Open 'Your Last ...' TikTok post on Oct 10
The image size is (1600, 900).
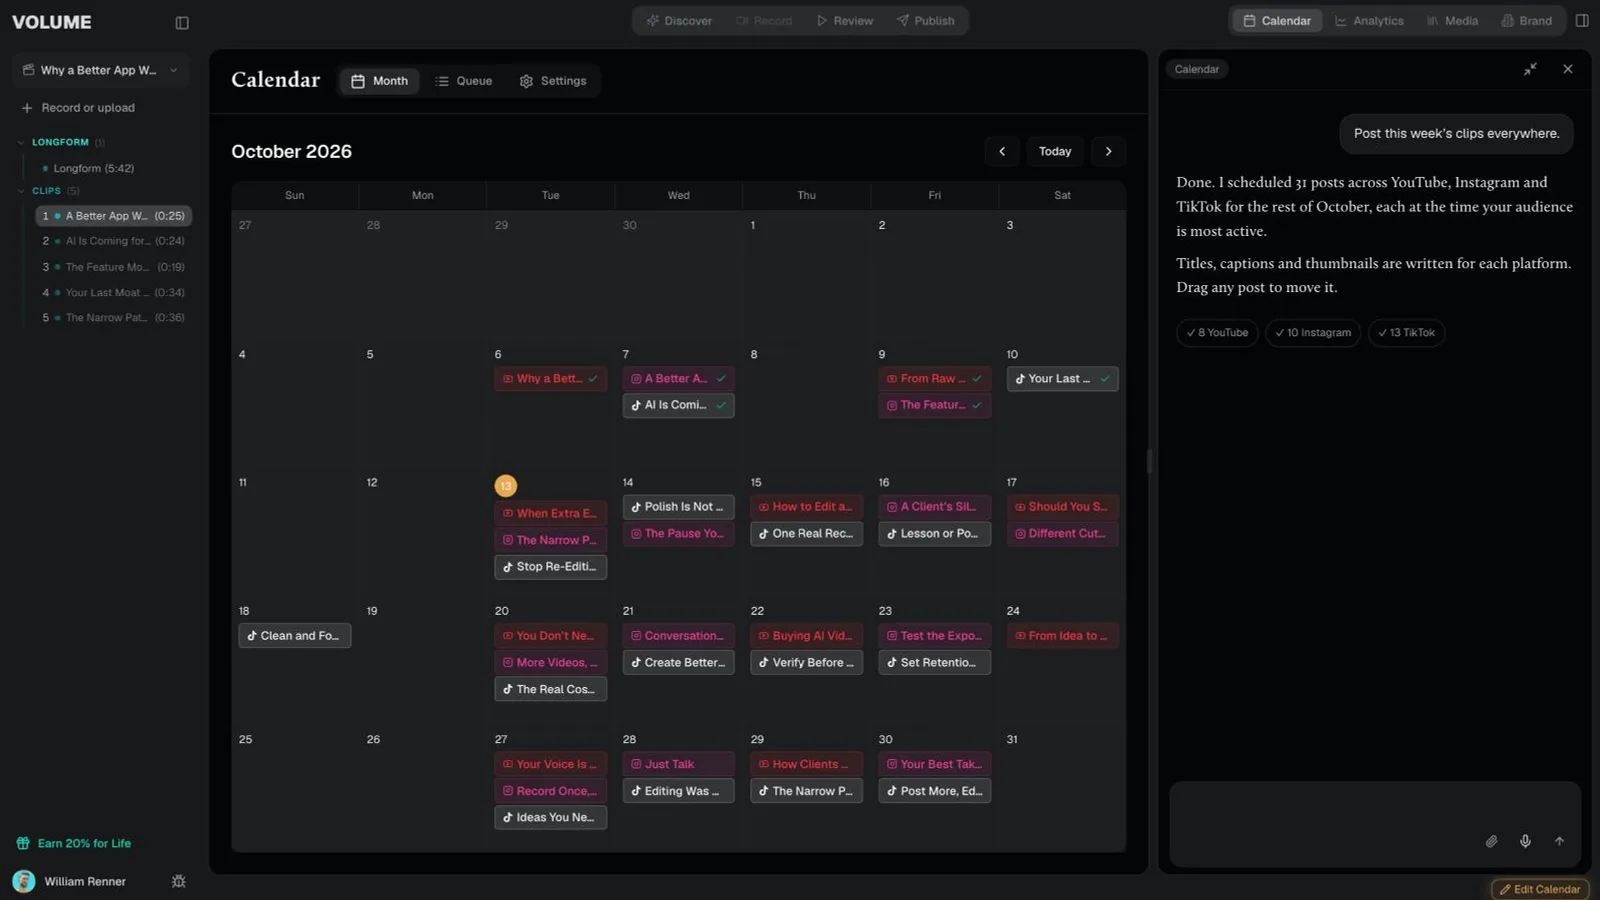coord(1062,379)
